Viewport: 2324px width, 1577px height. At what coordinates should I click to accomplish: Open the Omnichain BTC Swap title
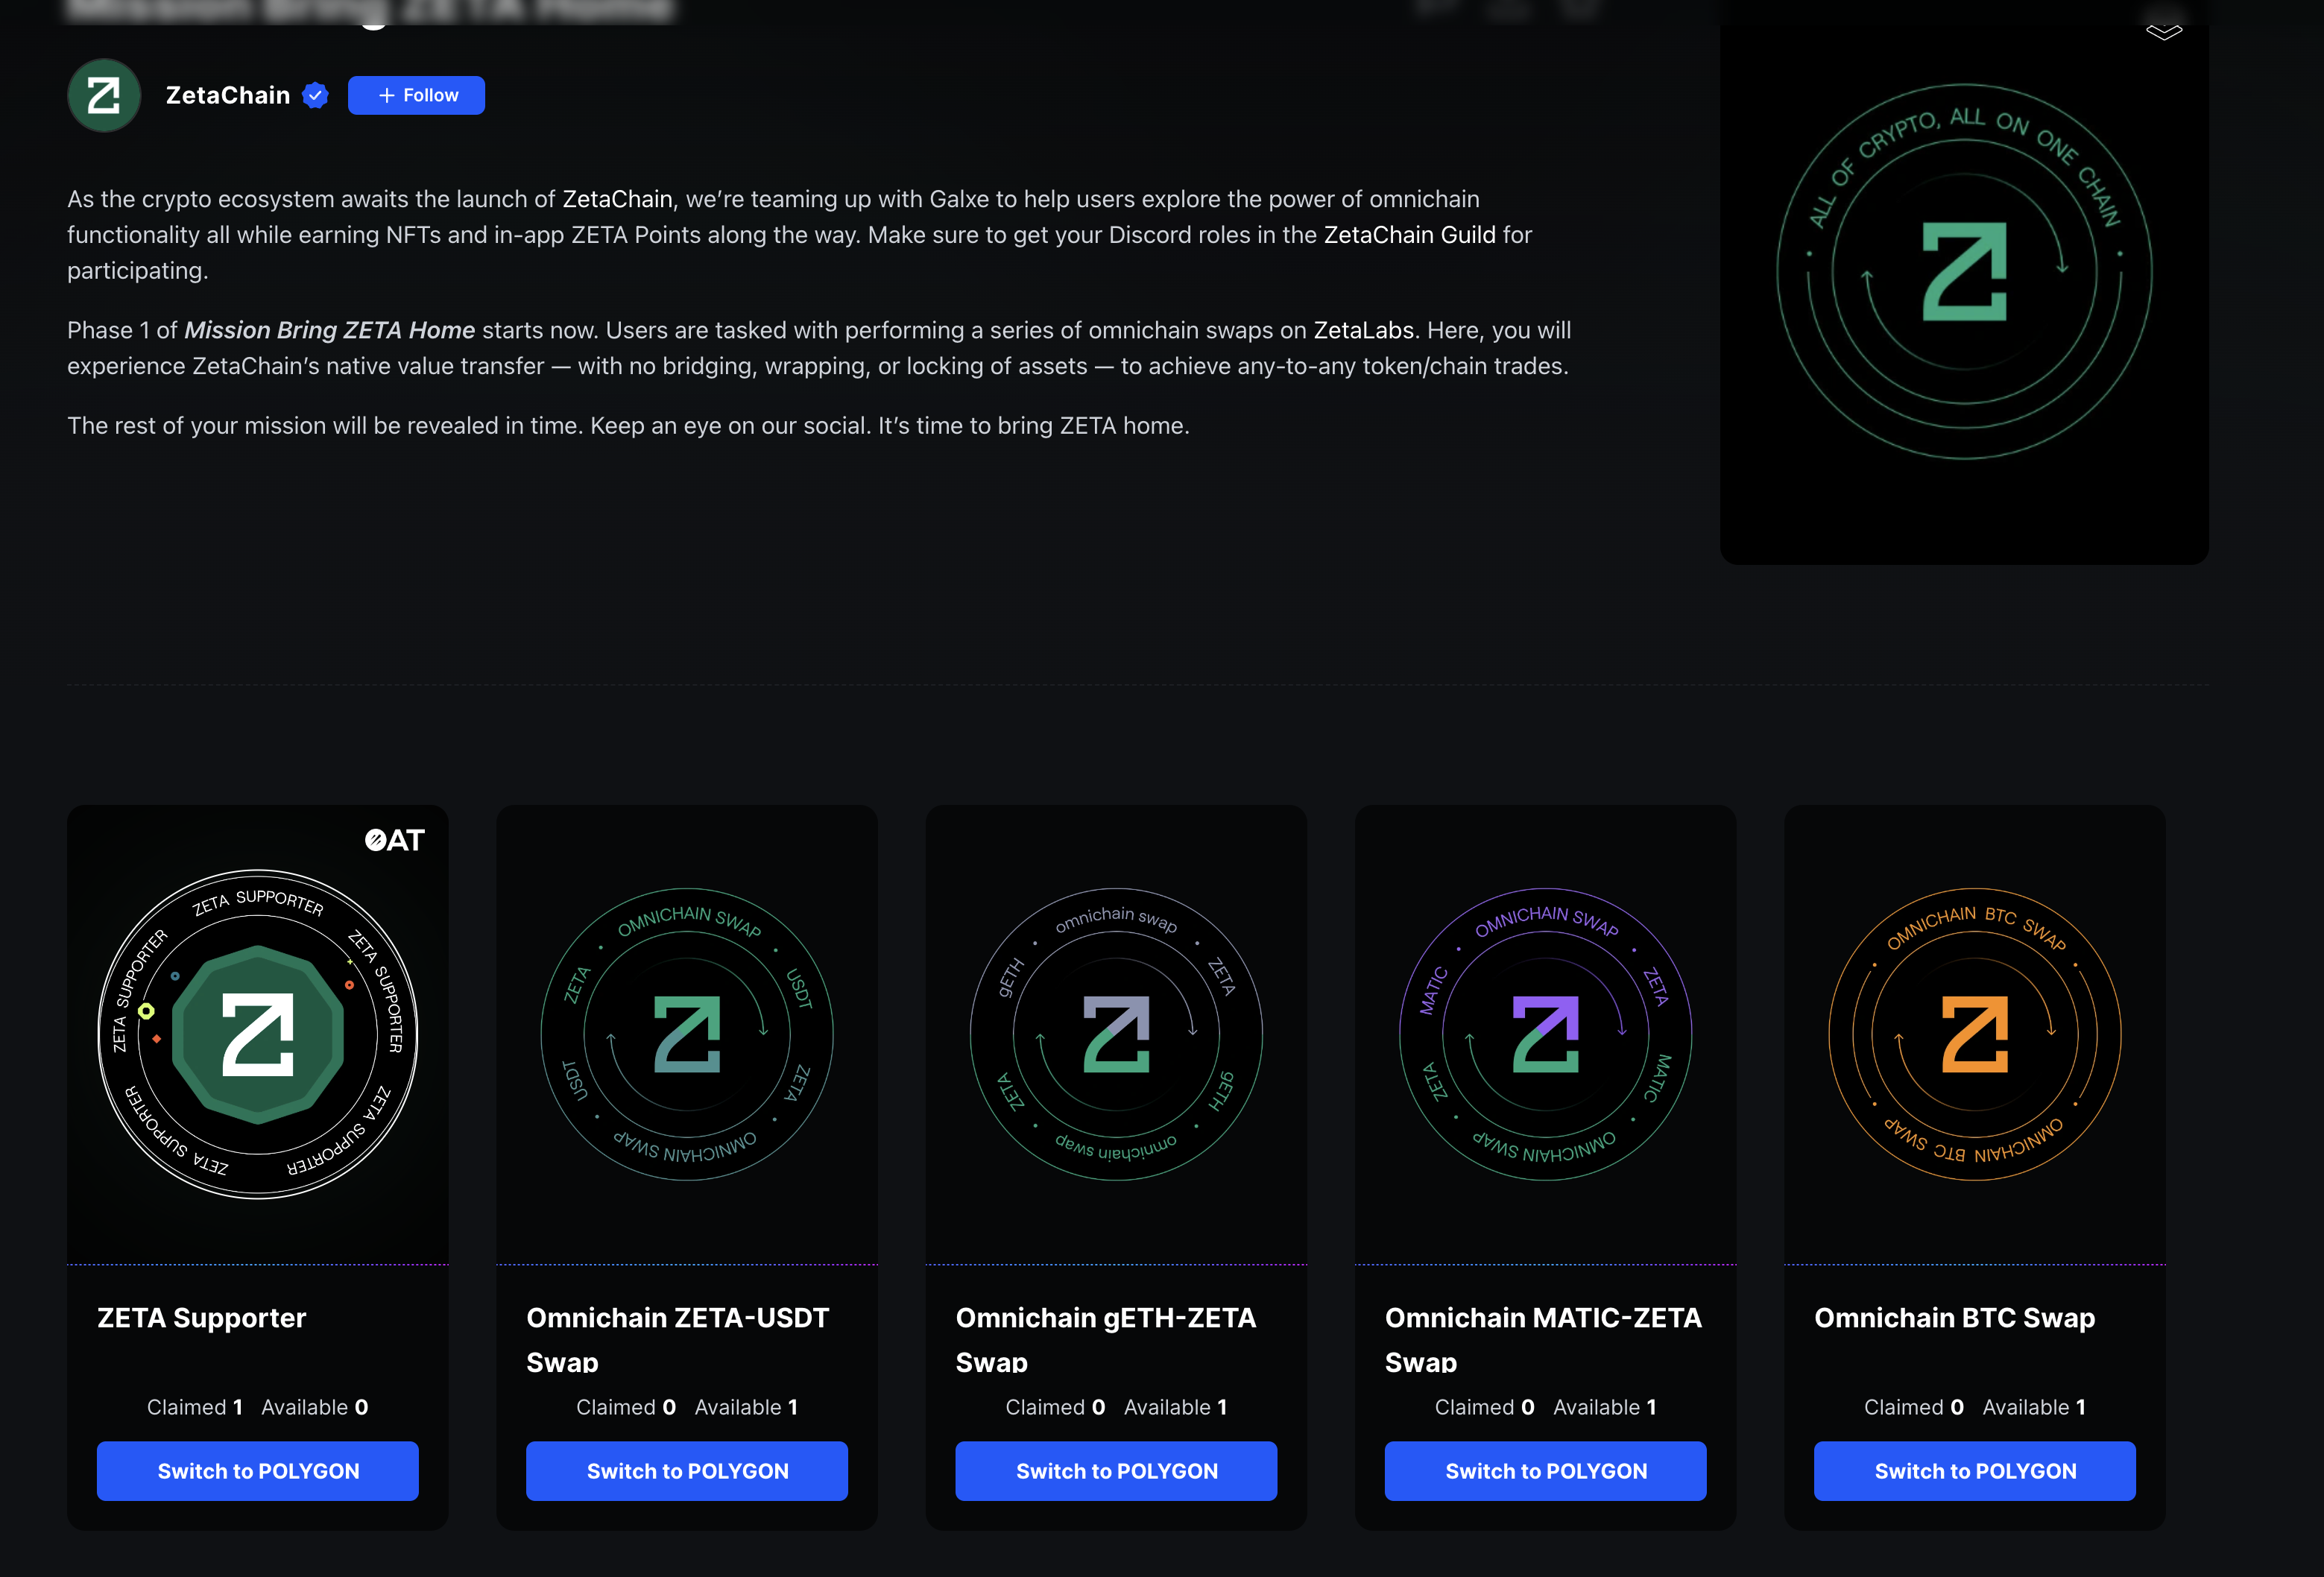click(1954, 1318)
